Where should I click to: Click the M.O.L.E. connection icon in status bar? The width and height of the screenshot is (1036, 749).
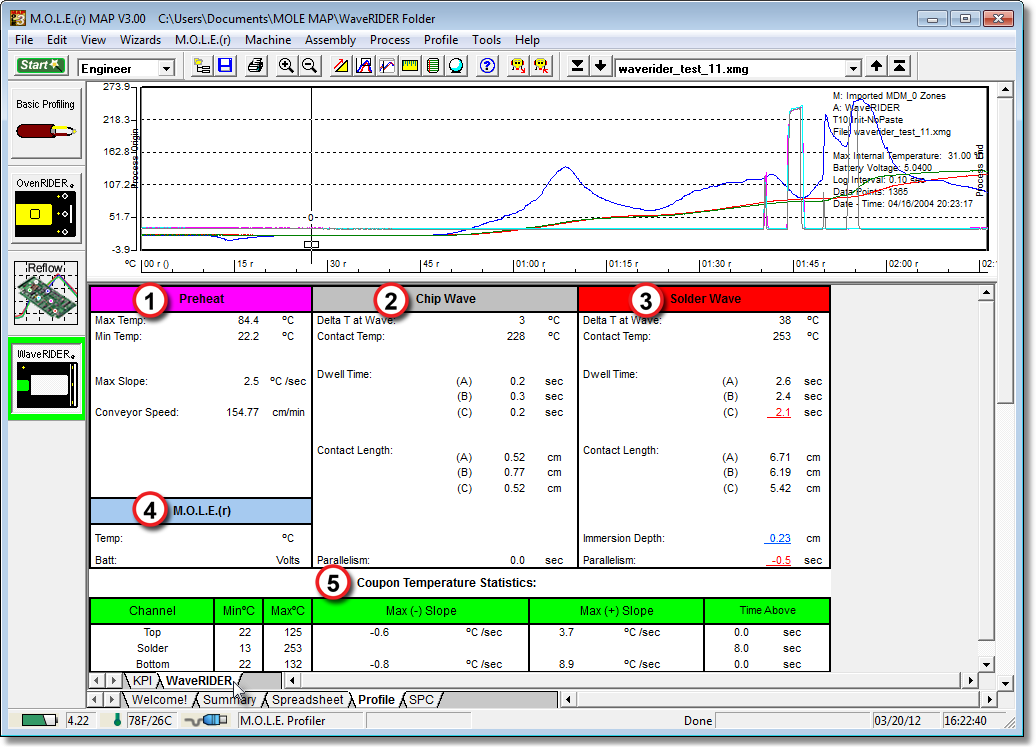tap(206, 720)
